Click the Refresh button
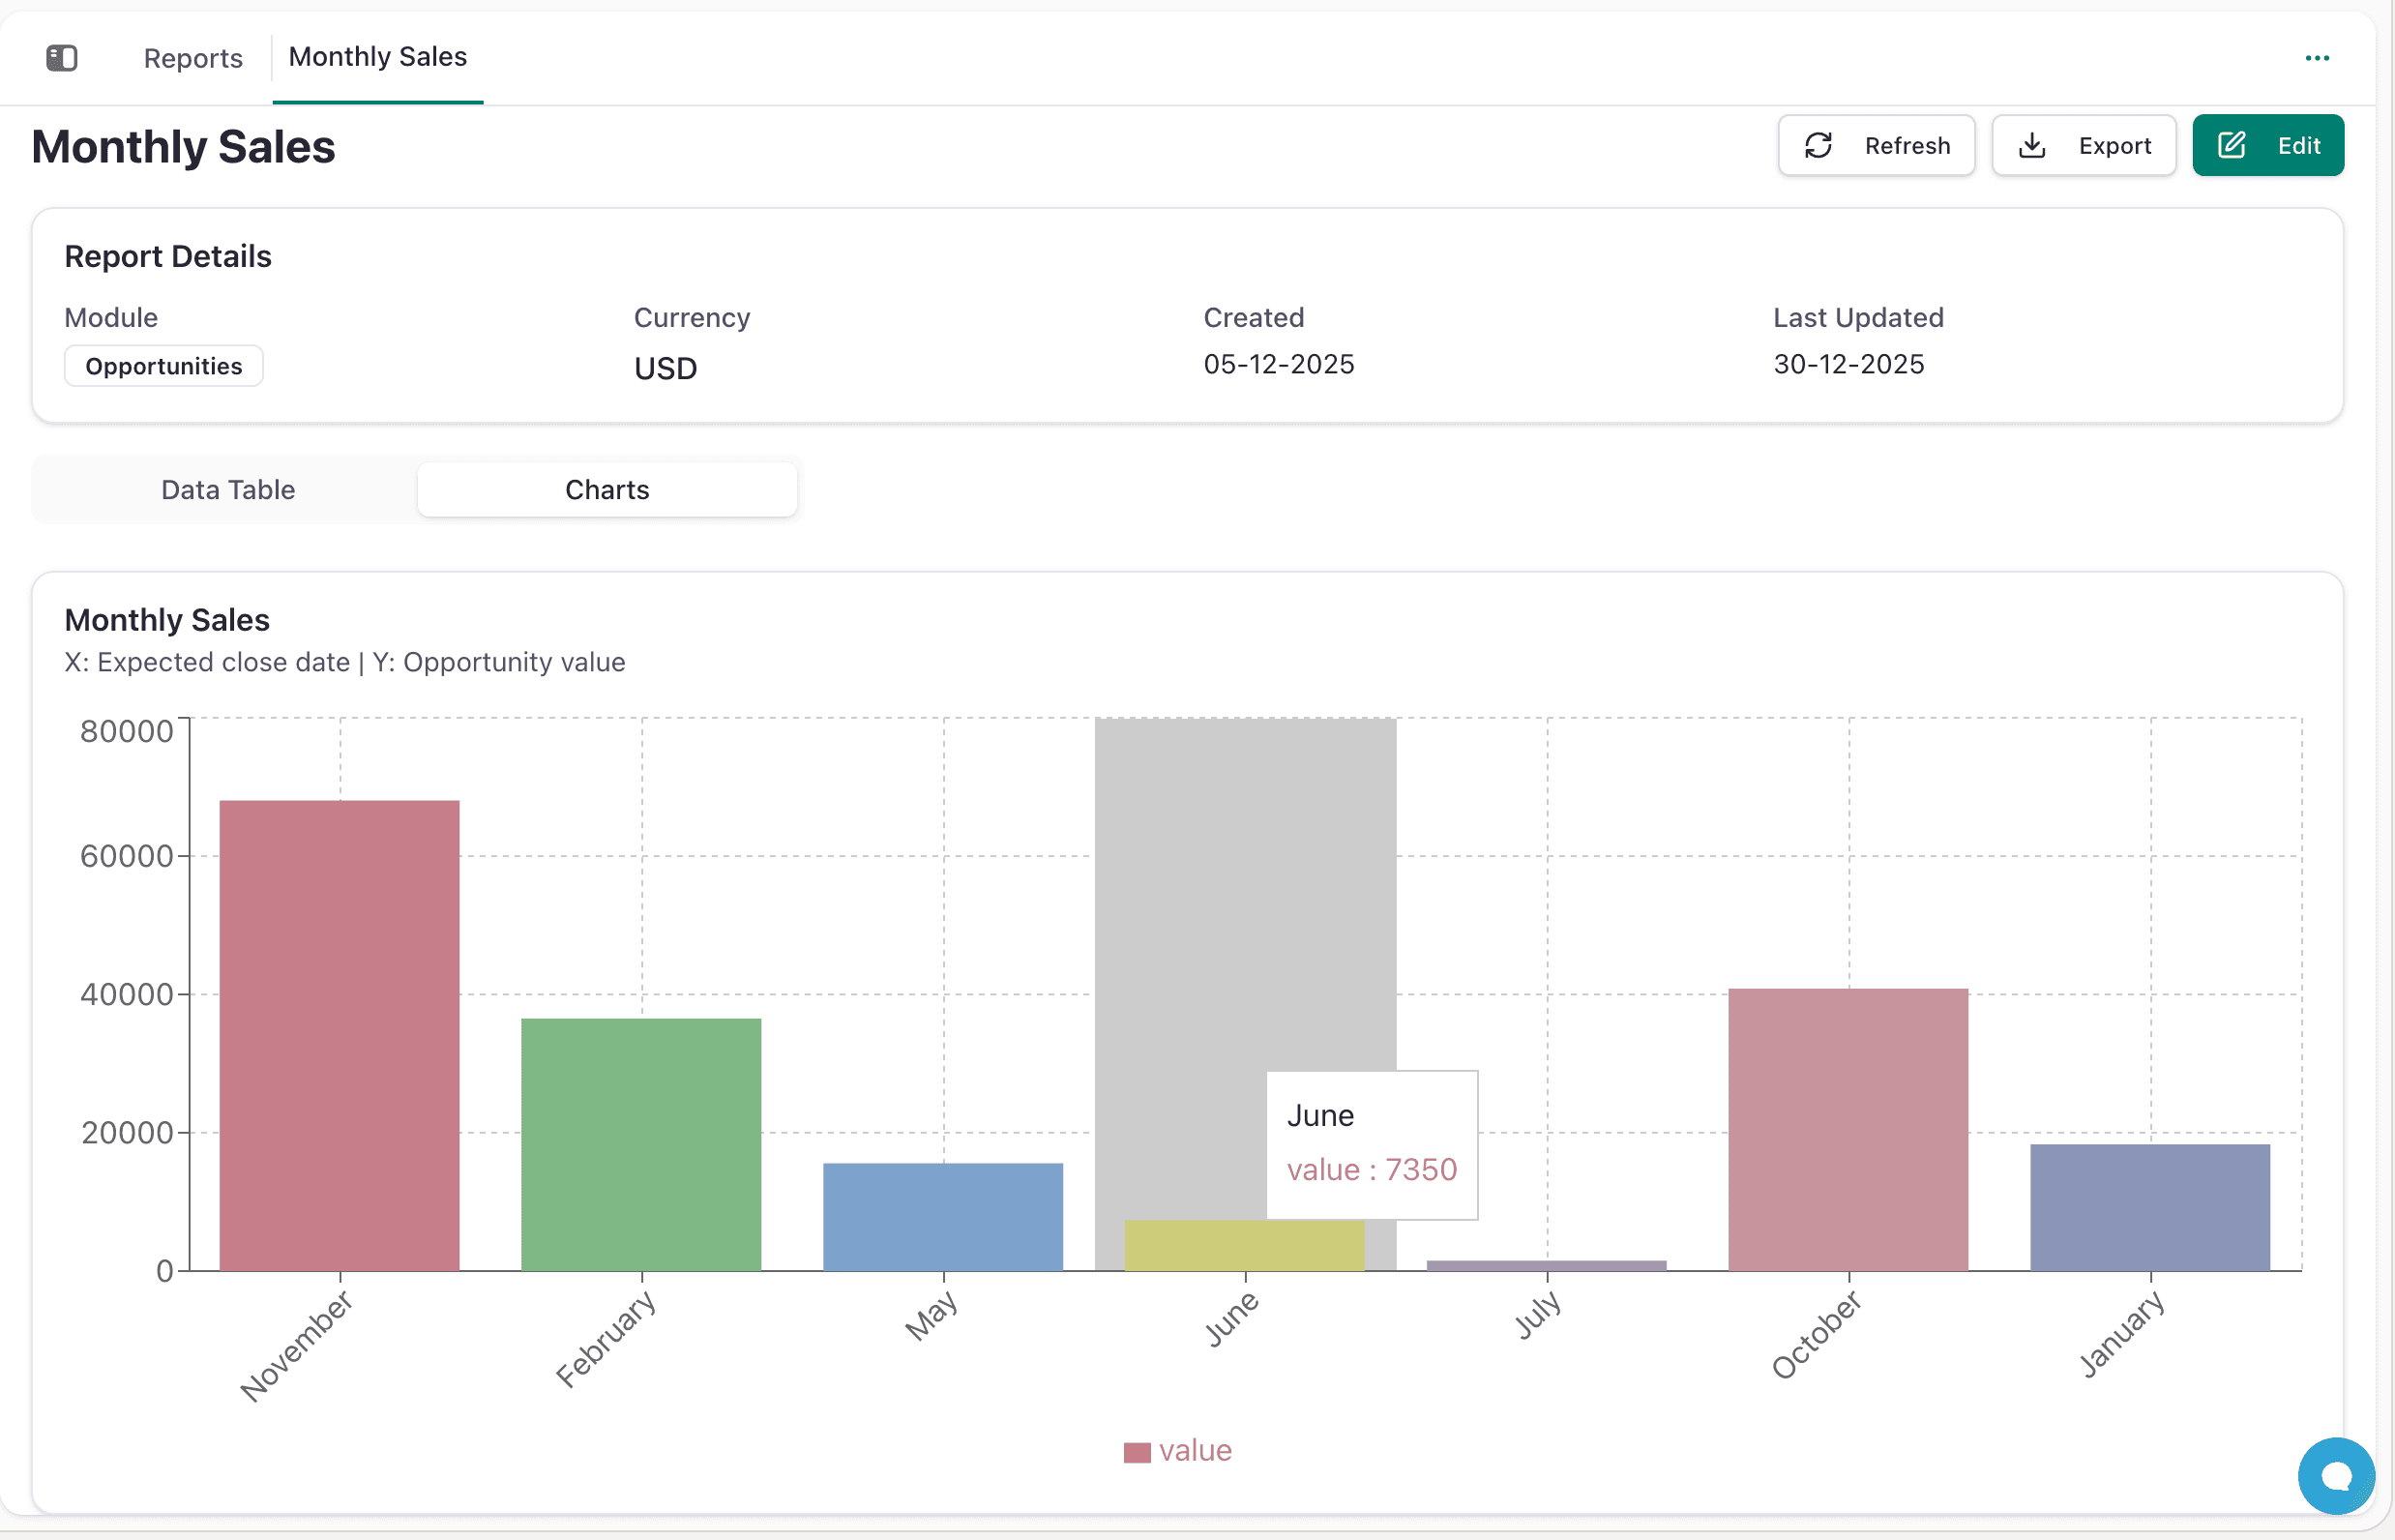This screenshot has height=1540, width=2395. (1876, 145)
